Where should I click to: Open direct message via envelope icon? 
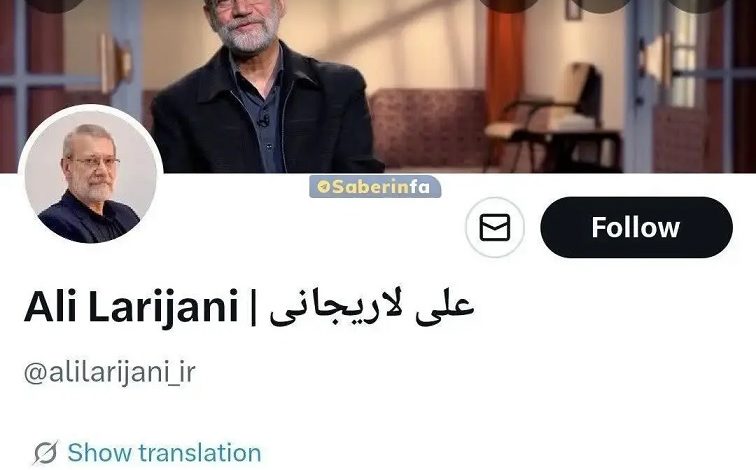click(495, 227)
